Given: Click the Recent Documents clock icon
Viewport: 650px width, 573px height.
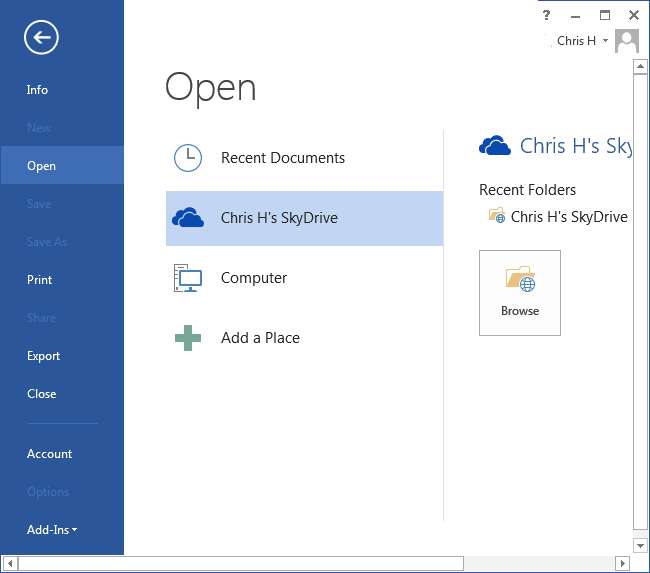Looking at the screenshot, I should 188,158.
